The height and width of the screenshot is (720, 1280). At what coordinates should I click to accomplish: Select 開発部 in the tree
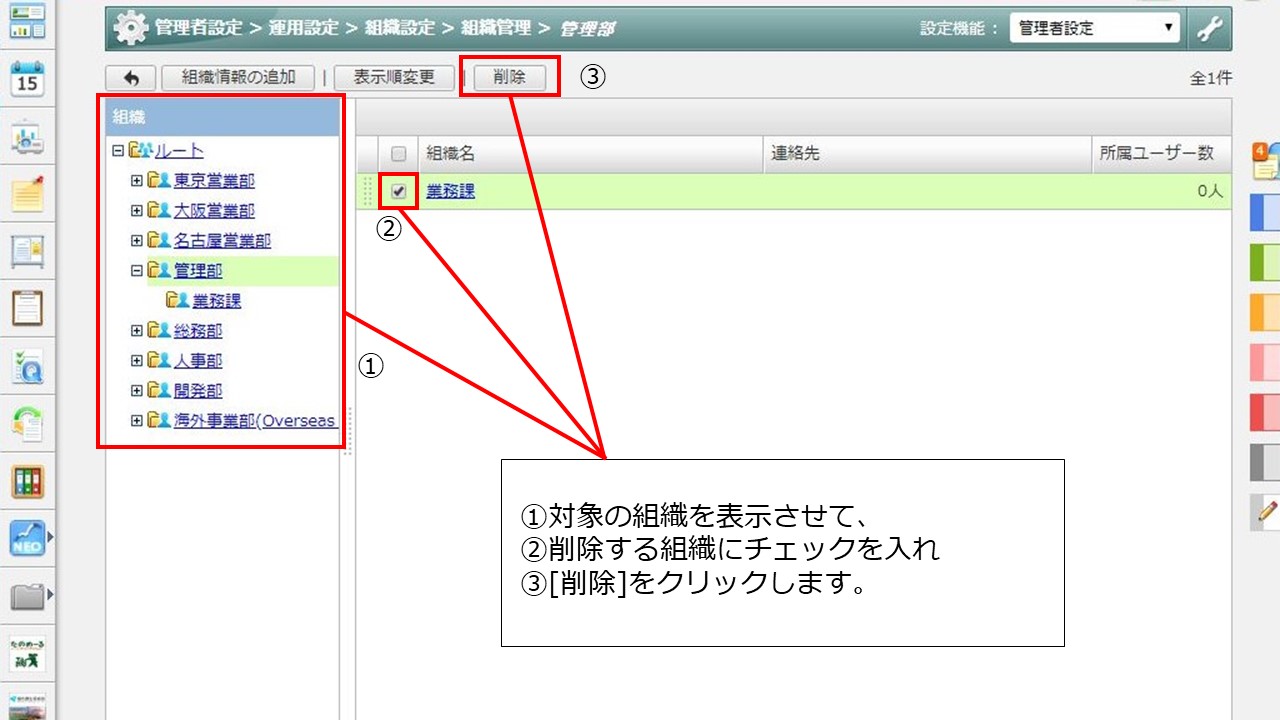click(x=198, y=390)
